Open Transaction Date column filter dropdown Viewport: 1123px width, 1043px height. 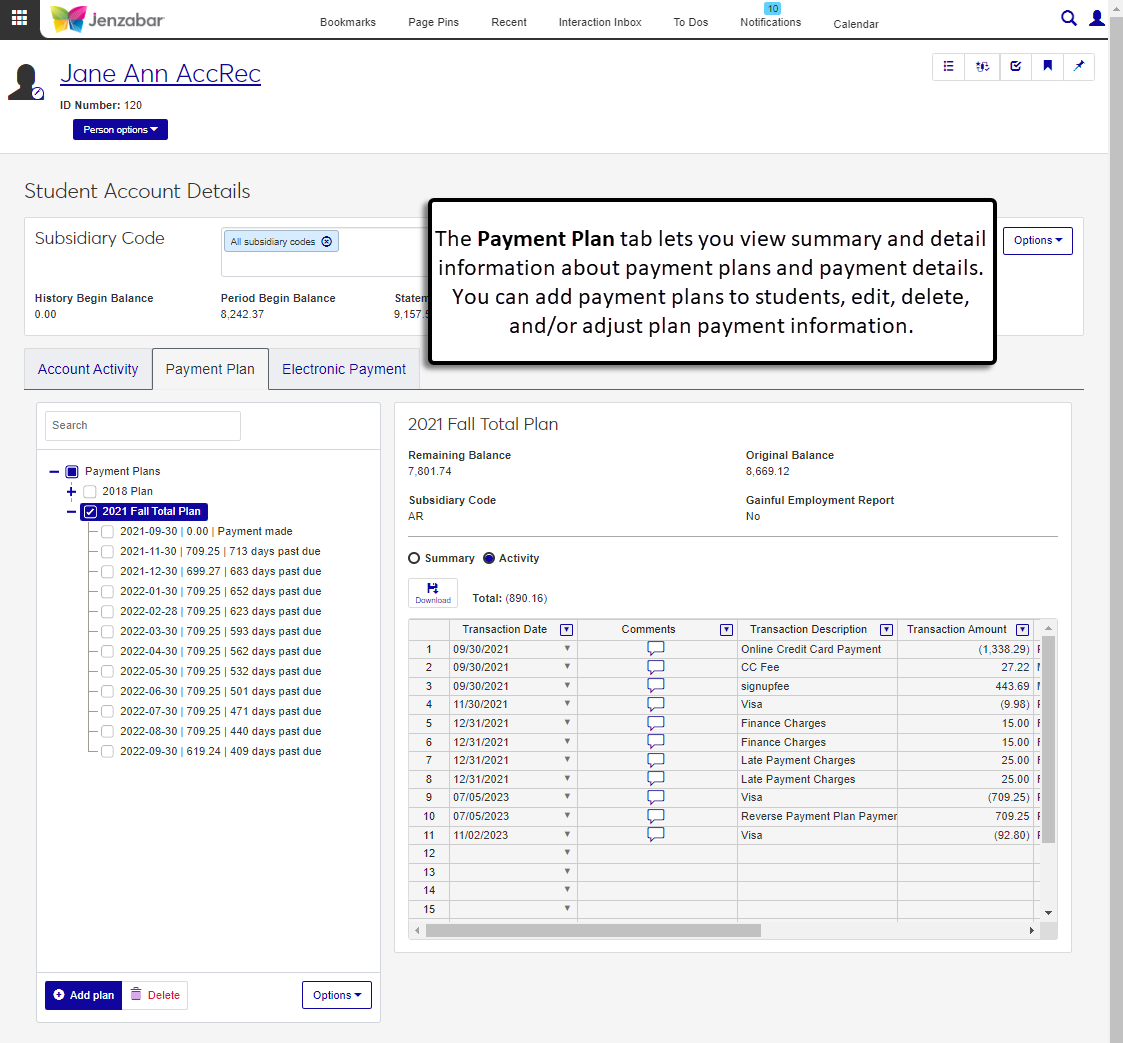(566, 630)
